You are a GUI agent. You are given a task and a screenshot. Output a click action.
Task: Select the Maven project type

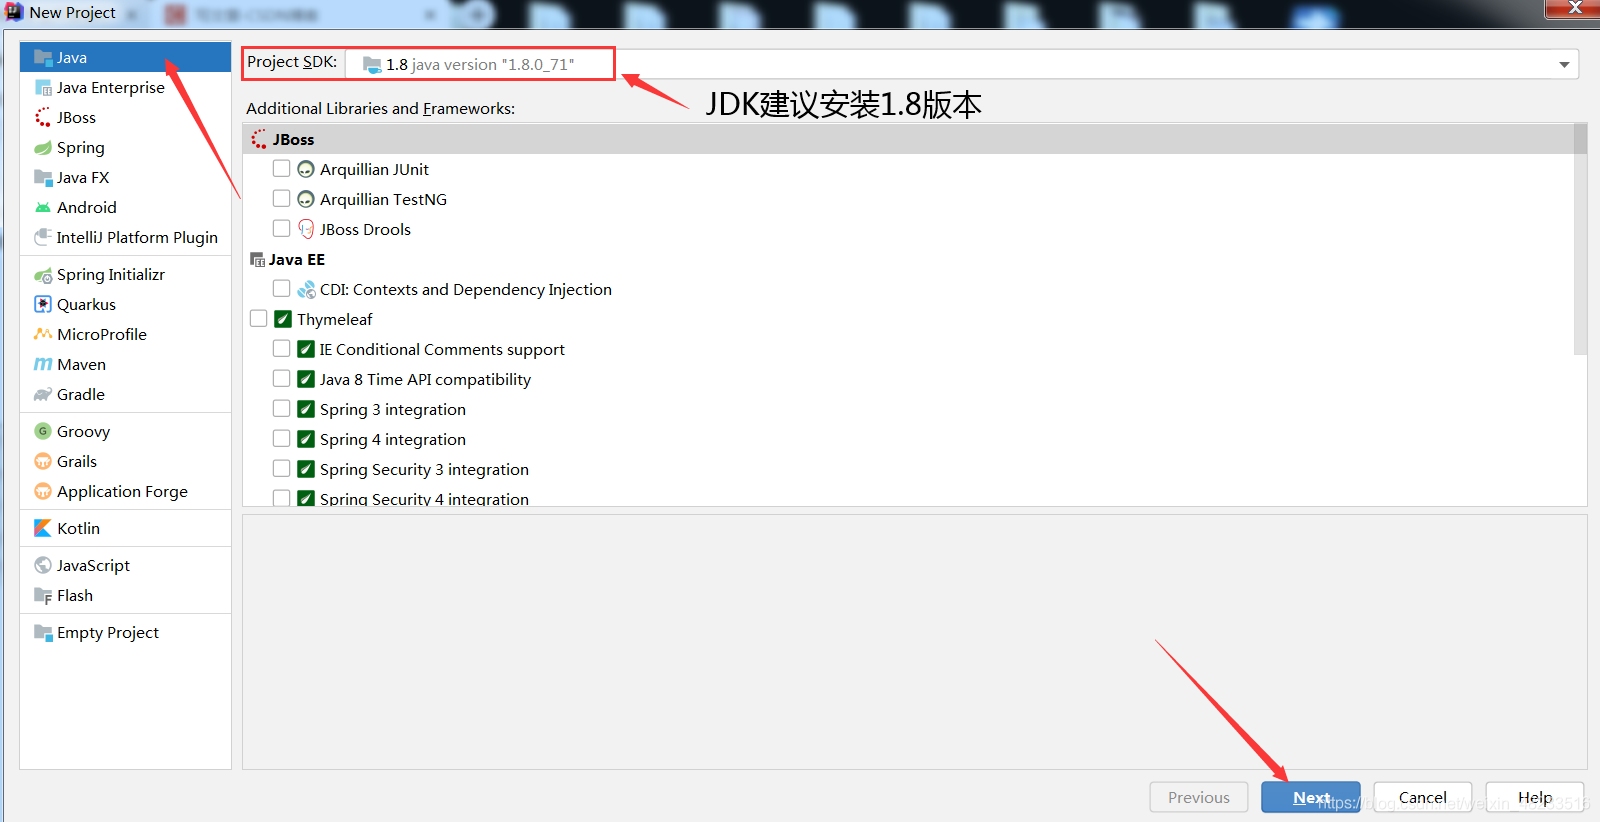(125, 364)
